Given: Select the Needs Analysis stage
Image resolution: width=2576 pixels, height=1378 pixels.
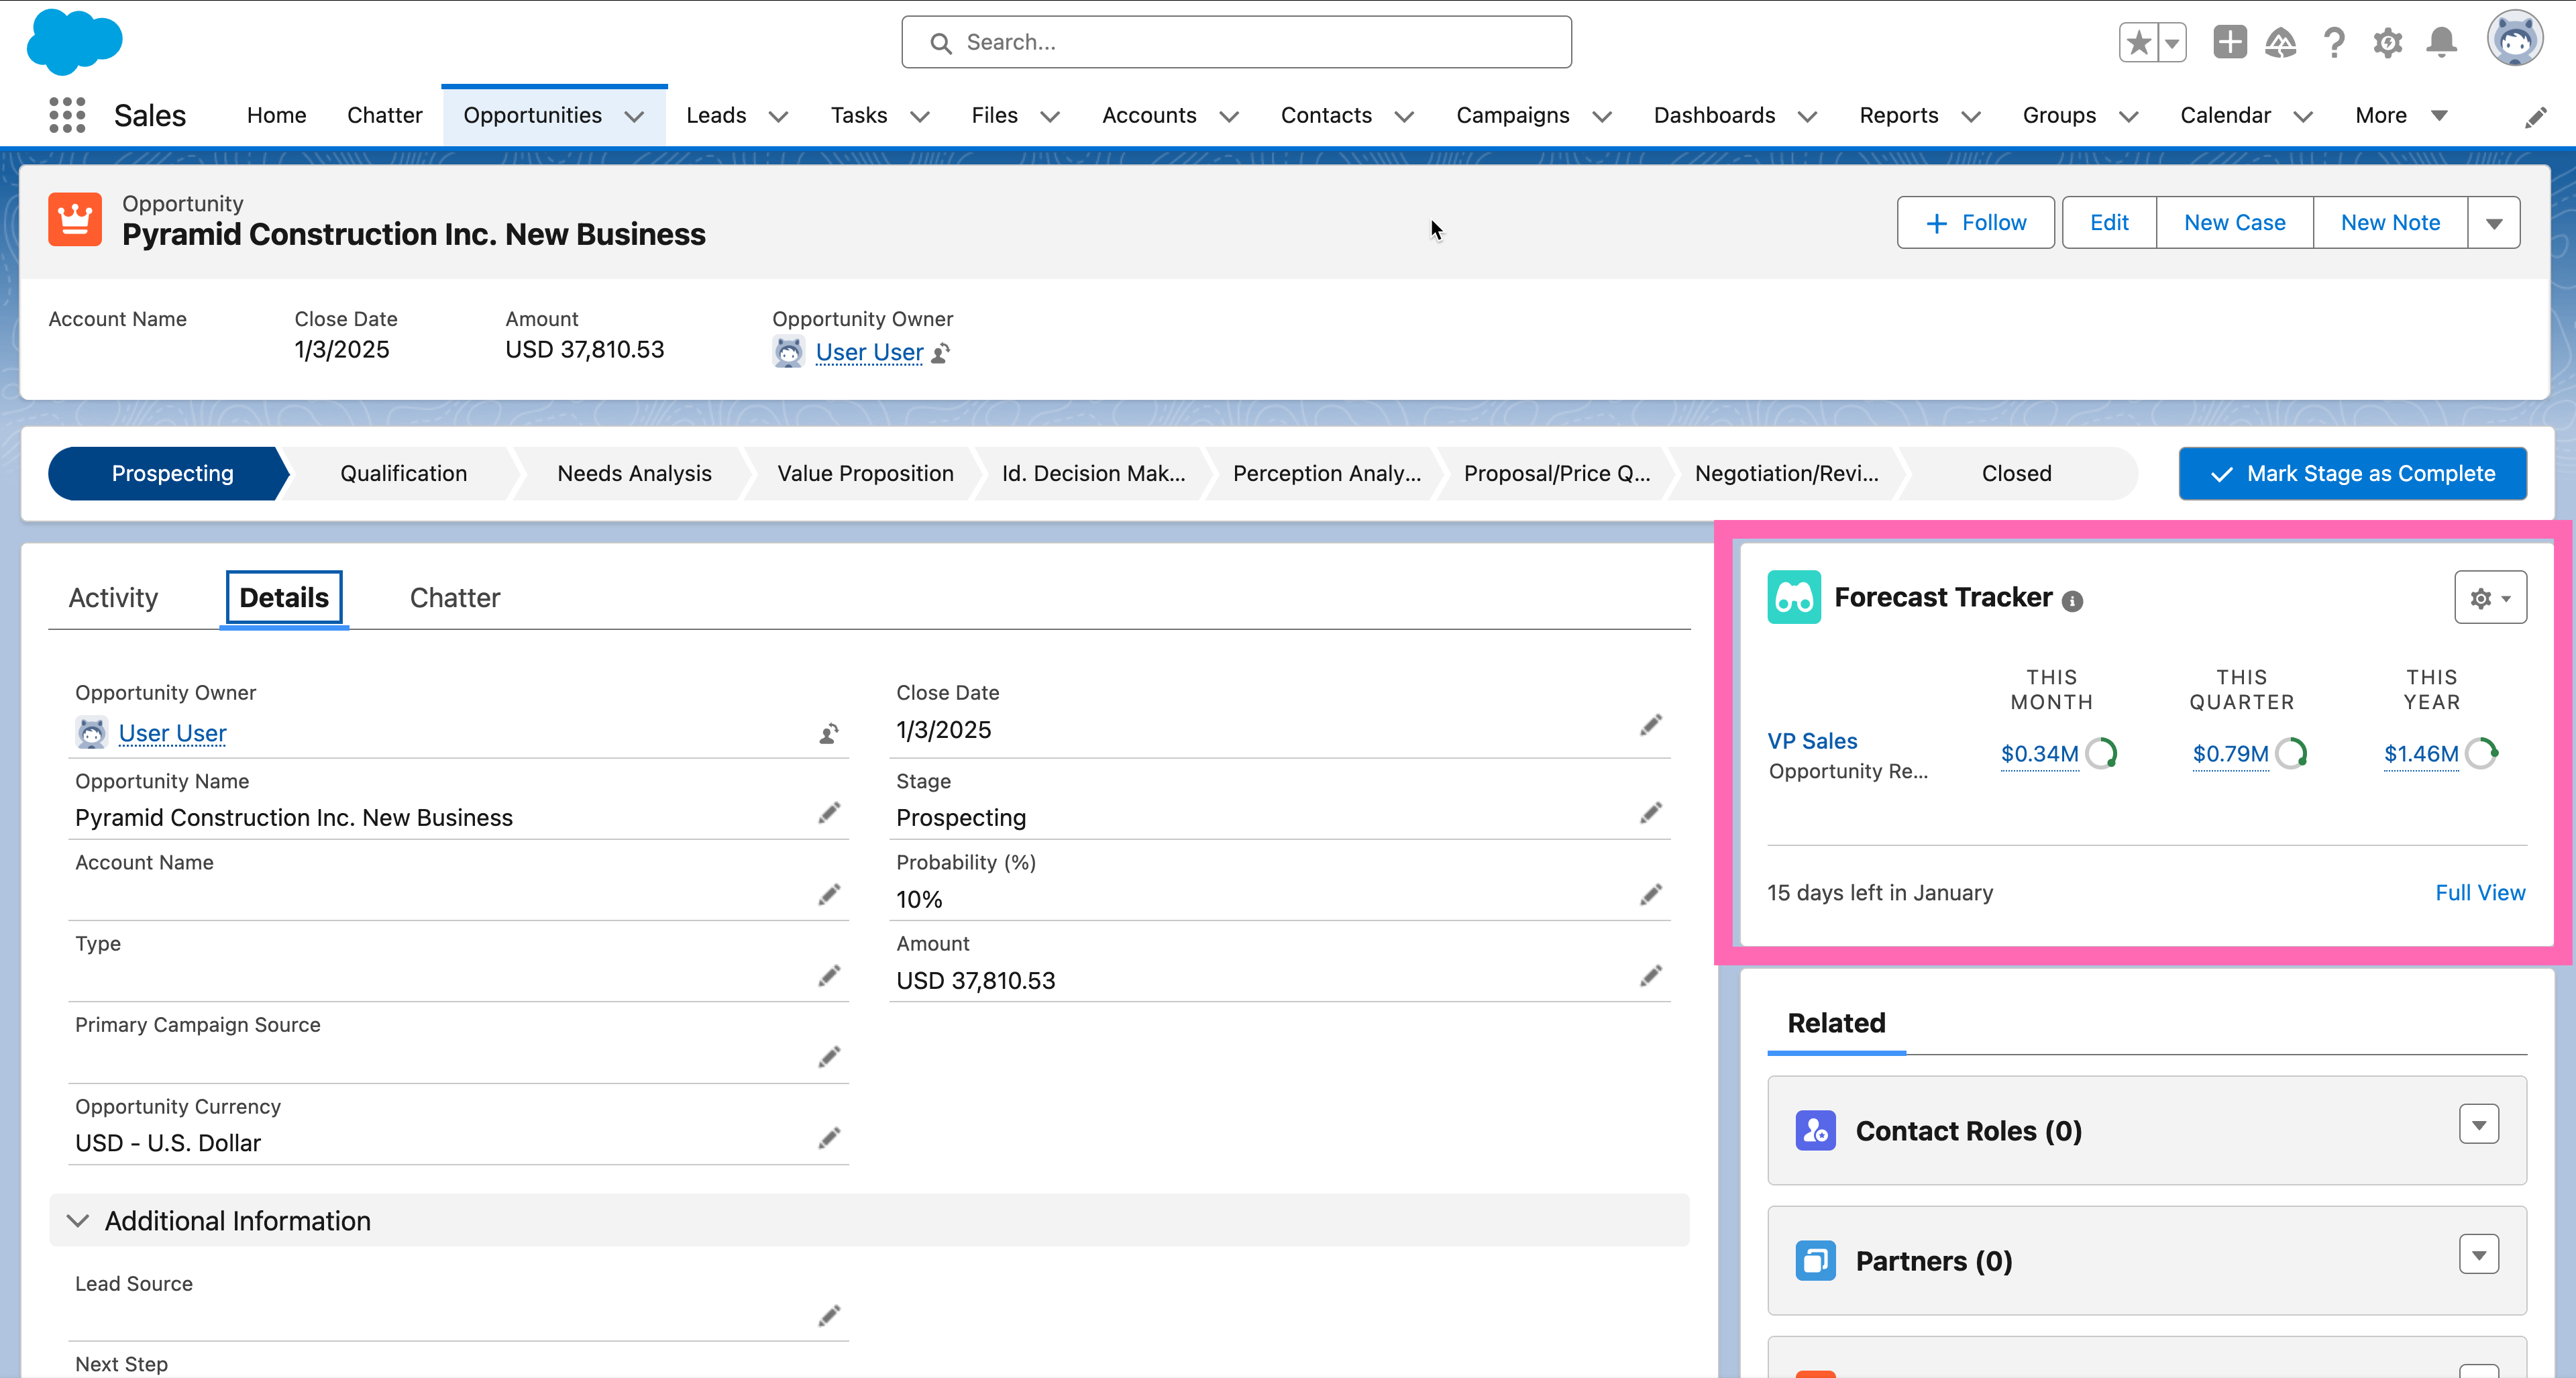Looking at the screenshot, I should (634, 474).
